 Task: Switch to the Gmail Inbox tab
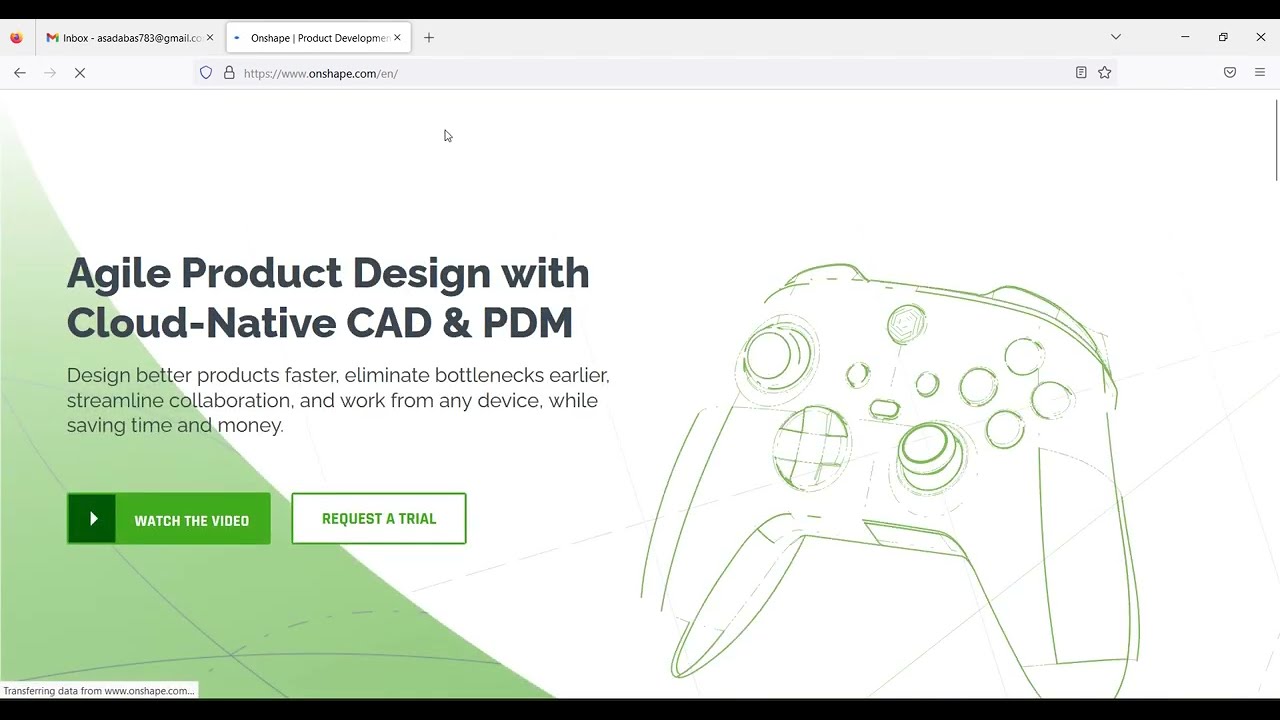point(130,37)
